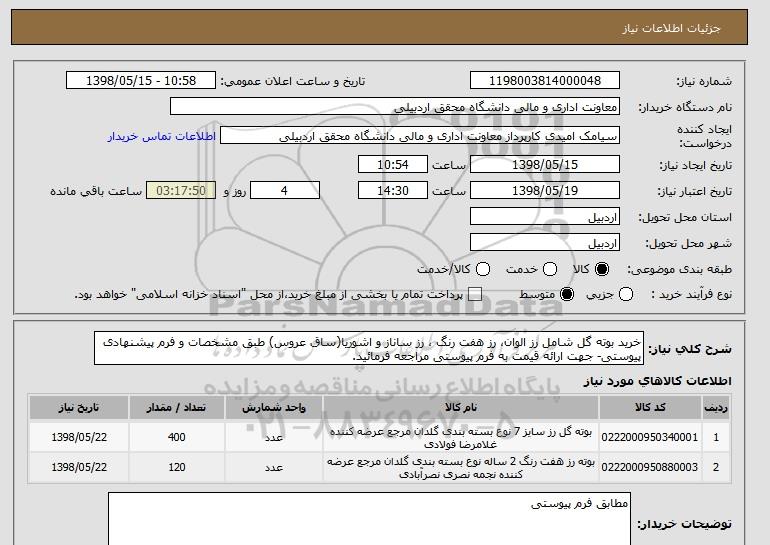Click the request creator name field
Image resolution: width=770 pixels, height=545 pixels.
click(420, 136)
